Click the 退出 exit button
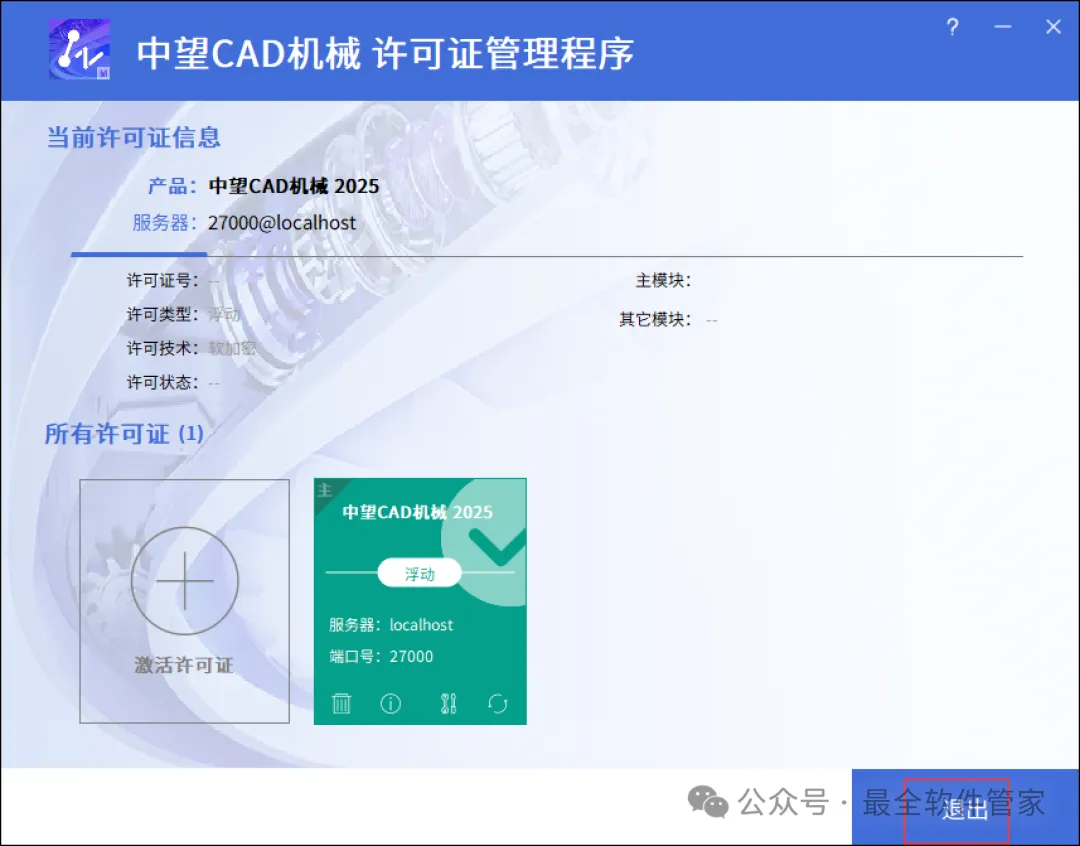This screenshot has width=1080, height=846. click(x=966, y=807)
